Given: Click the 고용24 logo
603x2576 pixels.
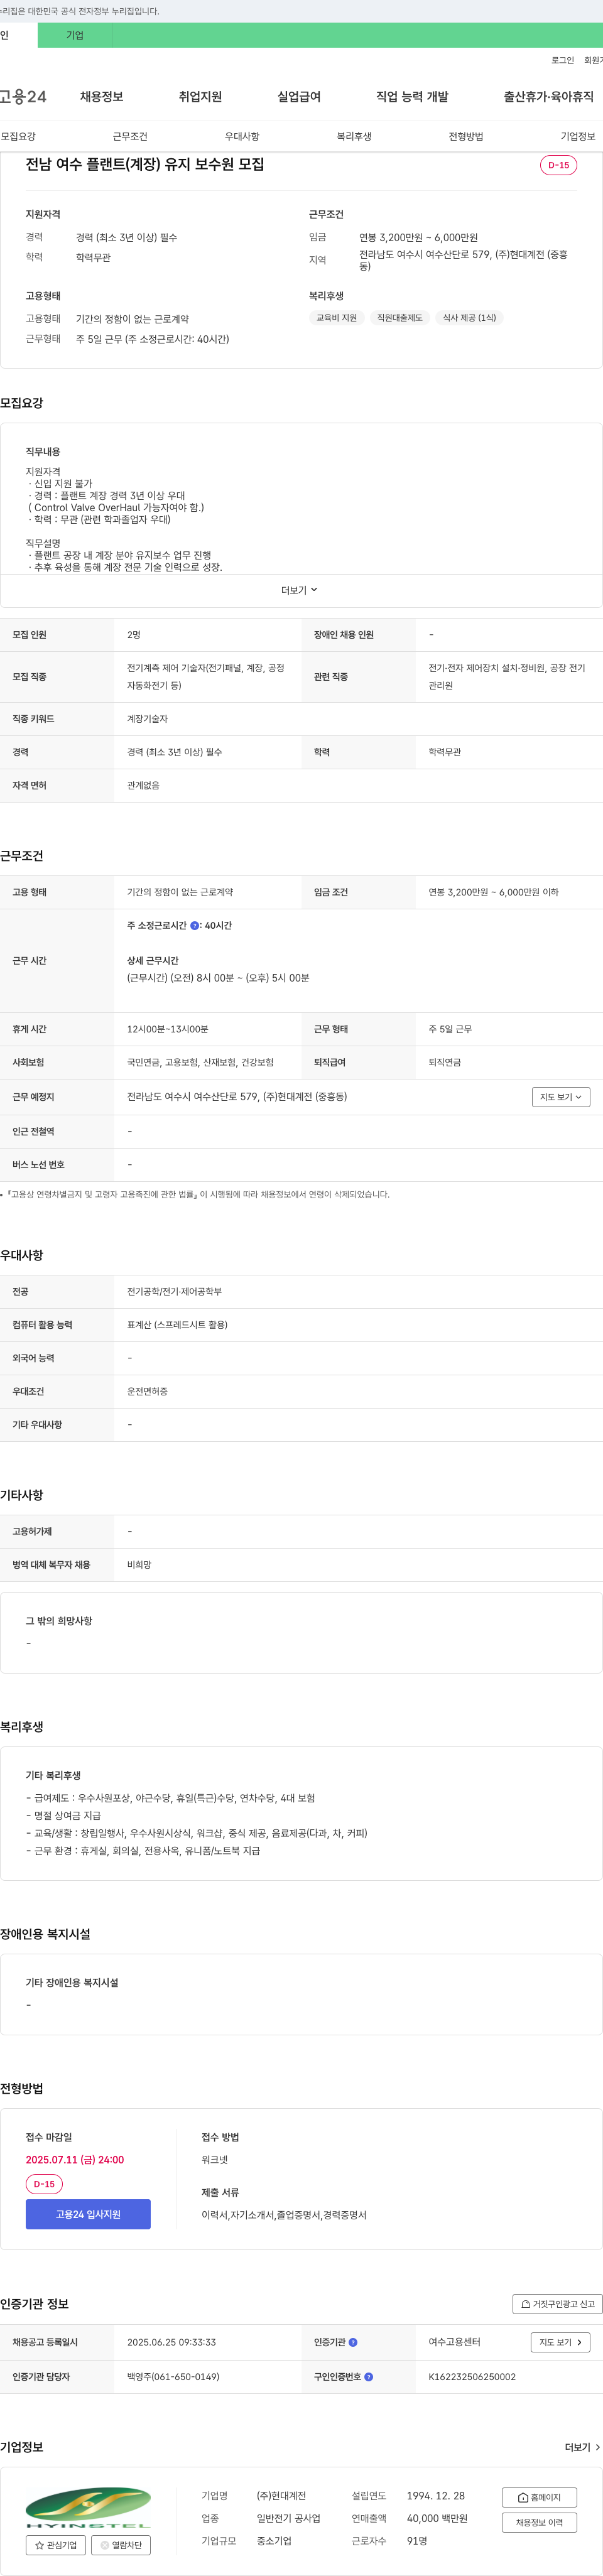Looking at the screenshot, I should point(23,97).
